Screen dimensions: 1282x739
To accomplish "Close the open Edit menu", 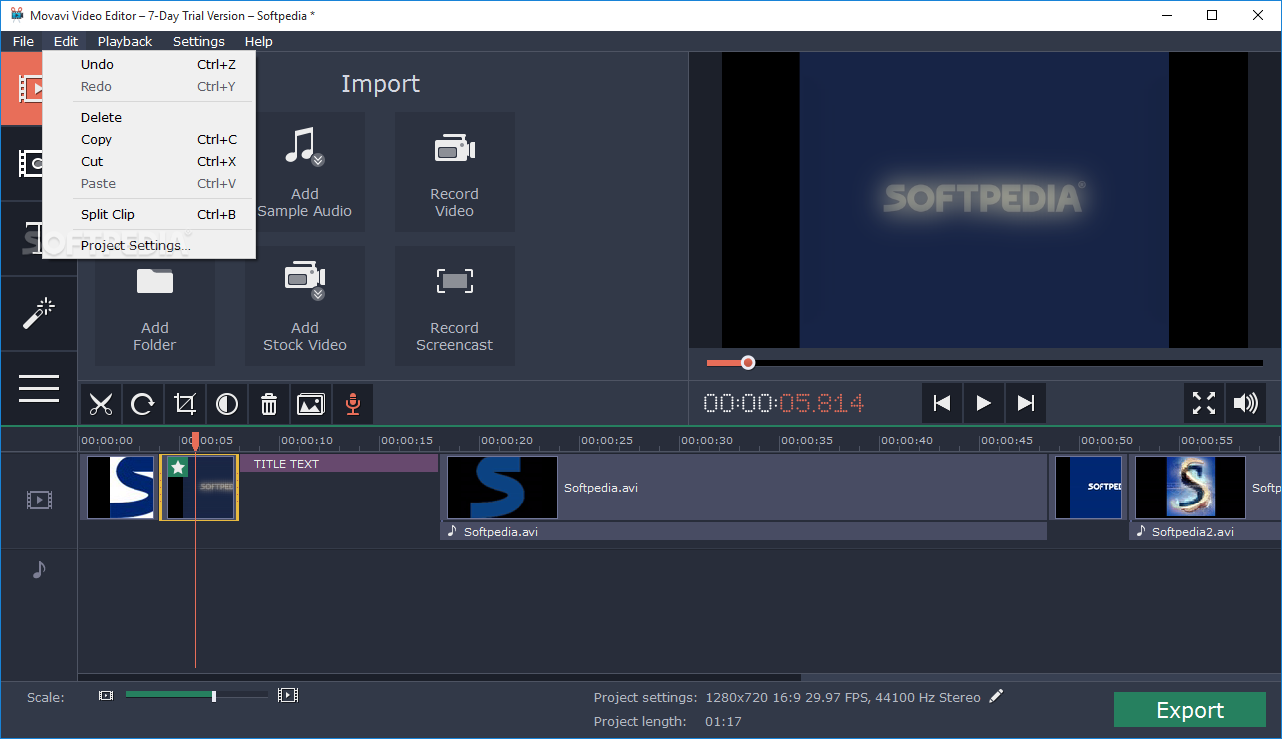I will (66, 41).
